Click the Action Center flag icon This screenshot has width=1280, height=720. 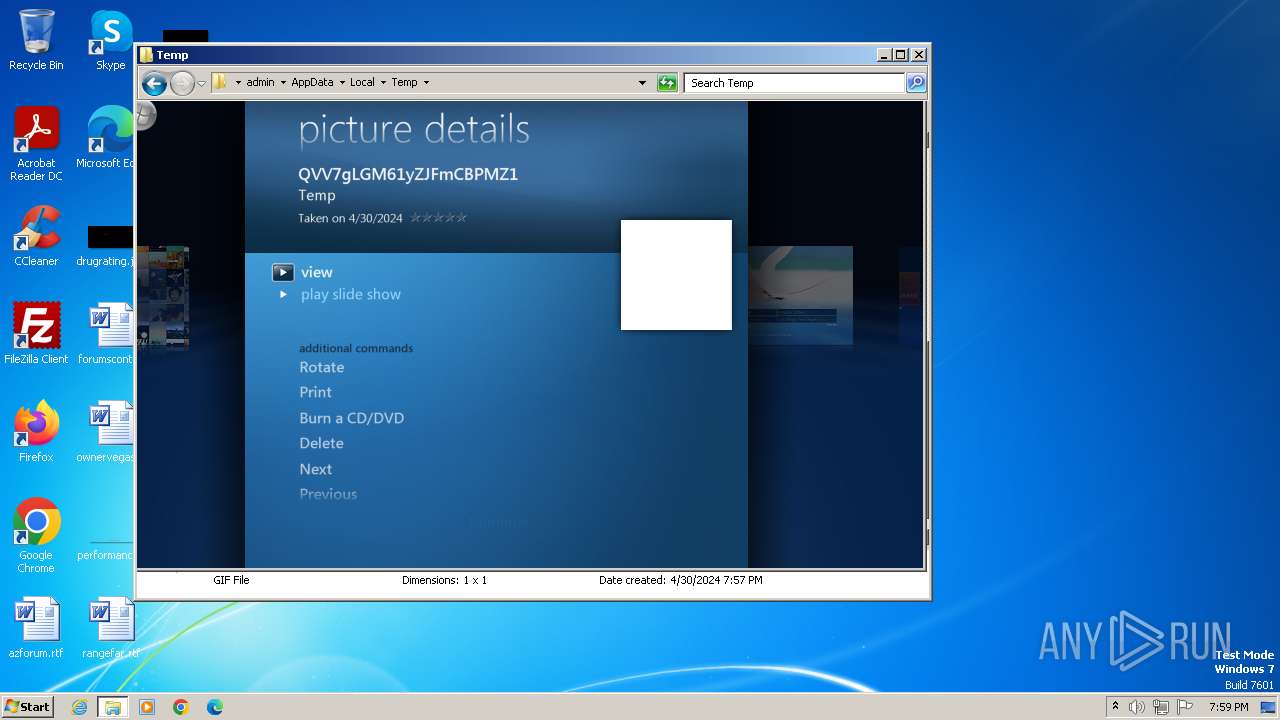pyautogui.click(x=1185, y=707)
